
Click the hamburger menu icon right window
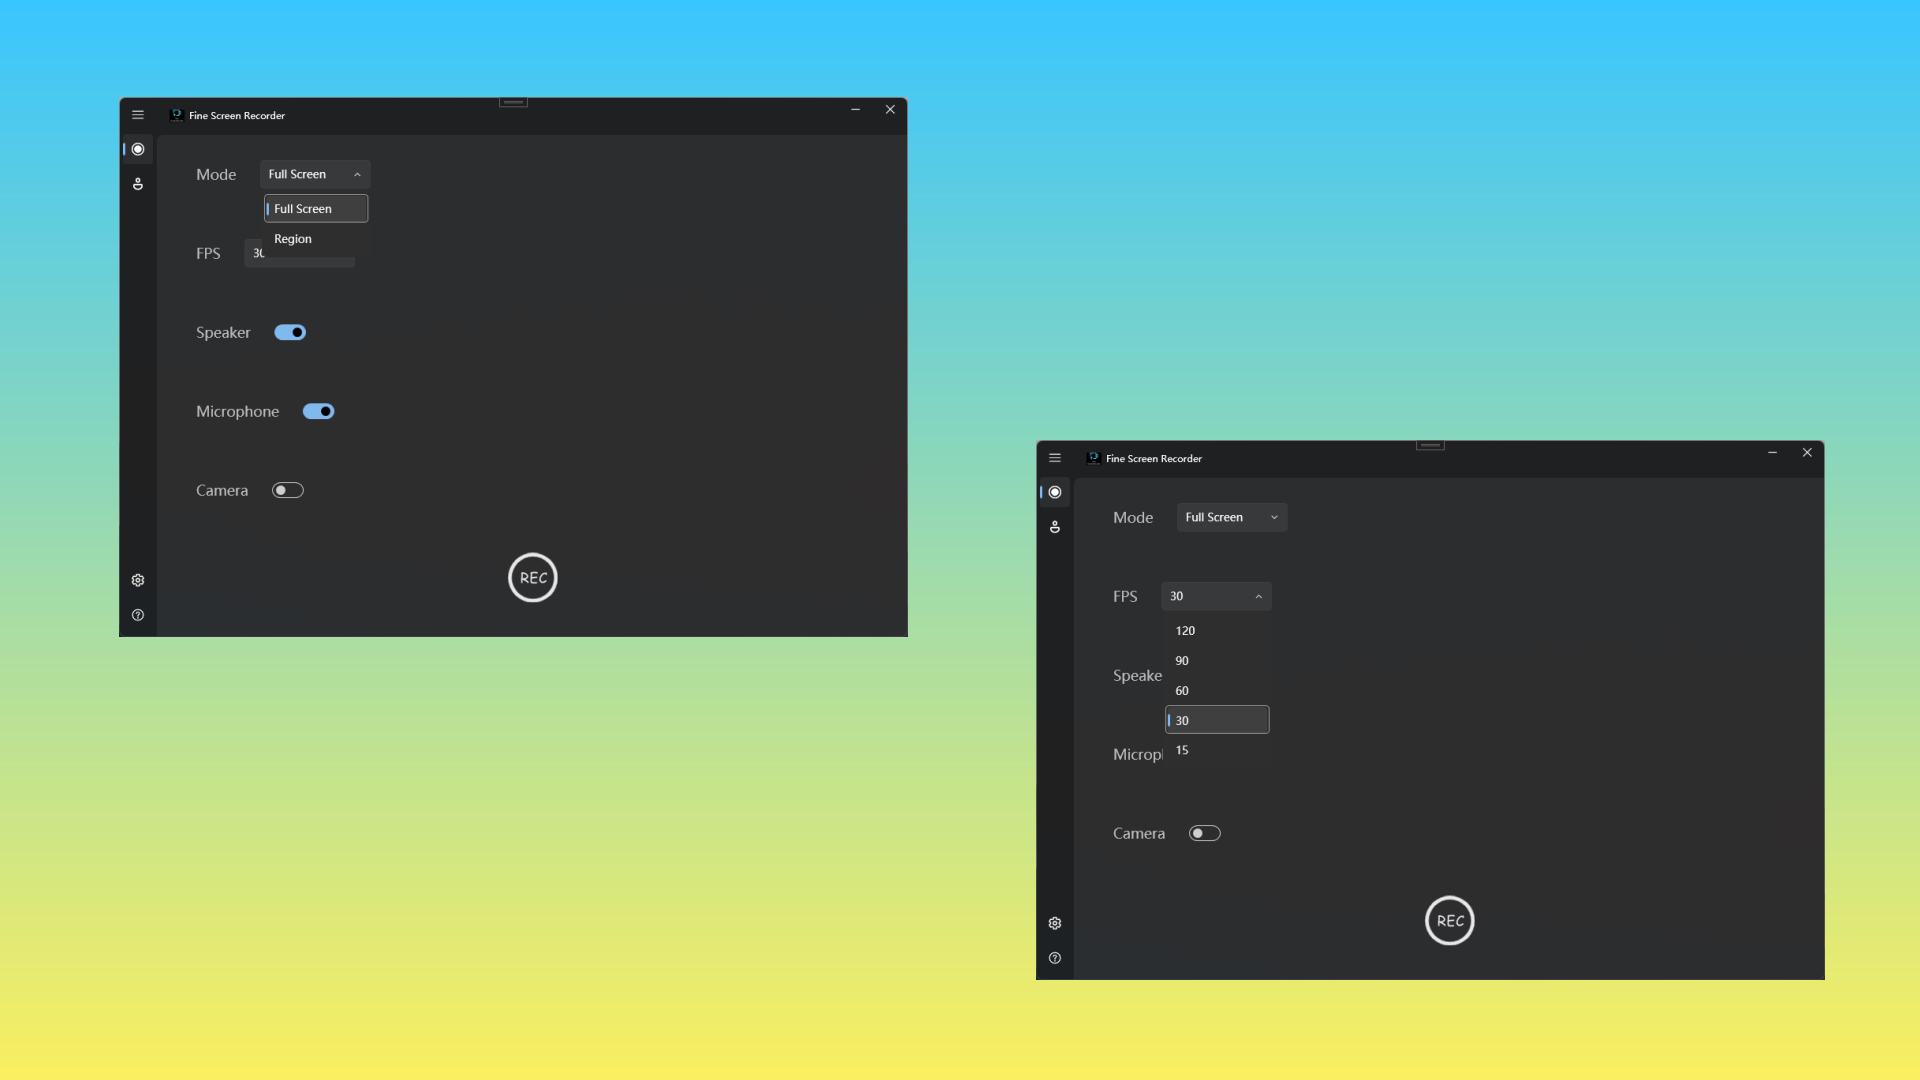1055,458
